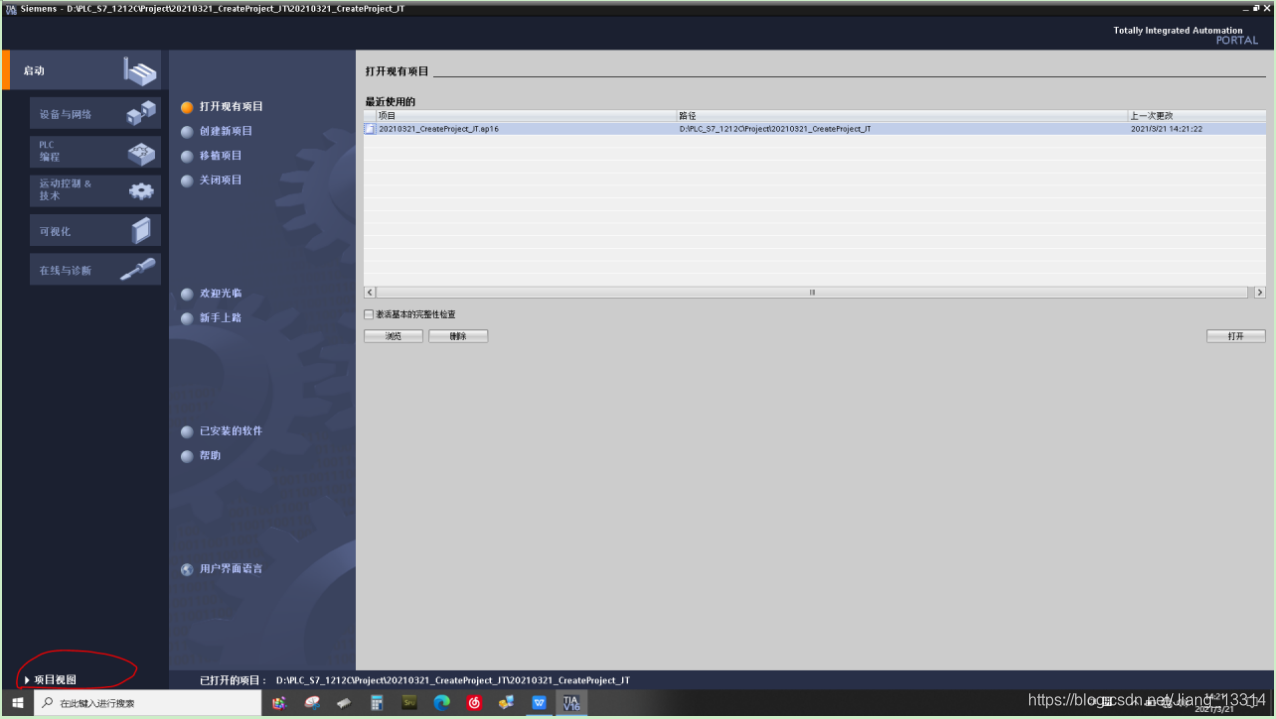The width and height of the screenshot is (1276, 719).
Task: Open the 设备与网络 portal
Action: 95,114
